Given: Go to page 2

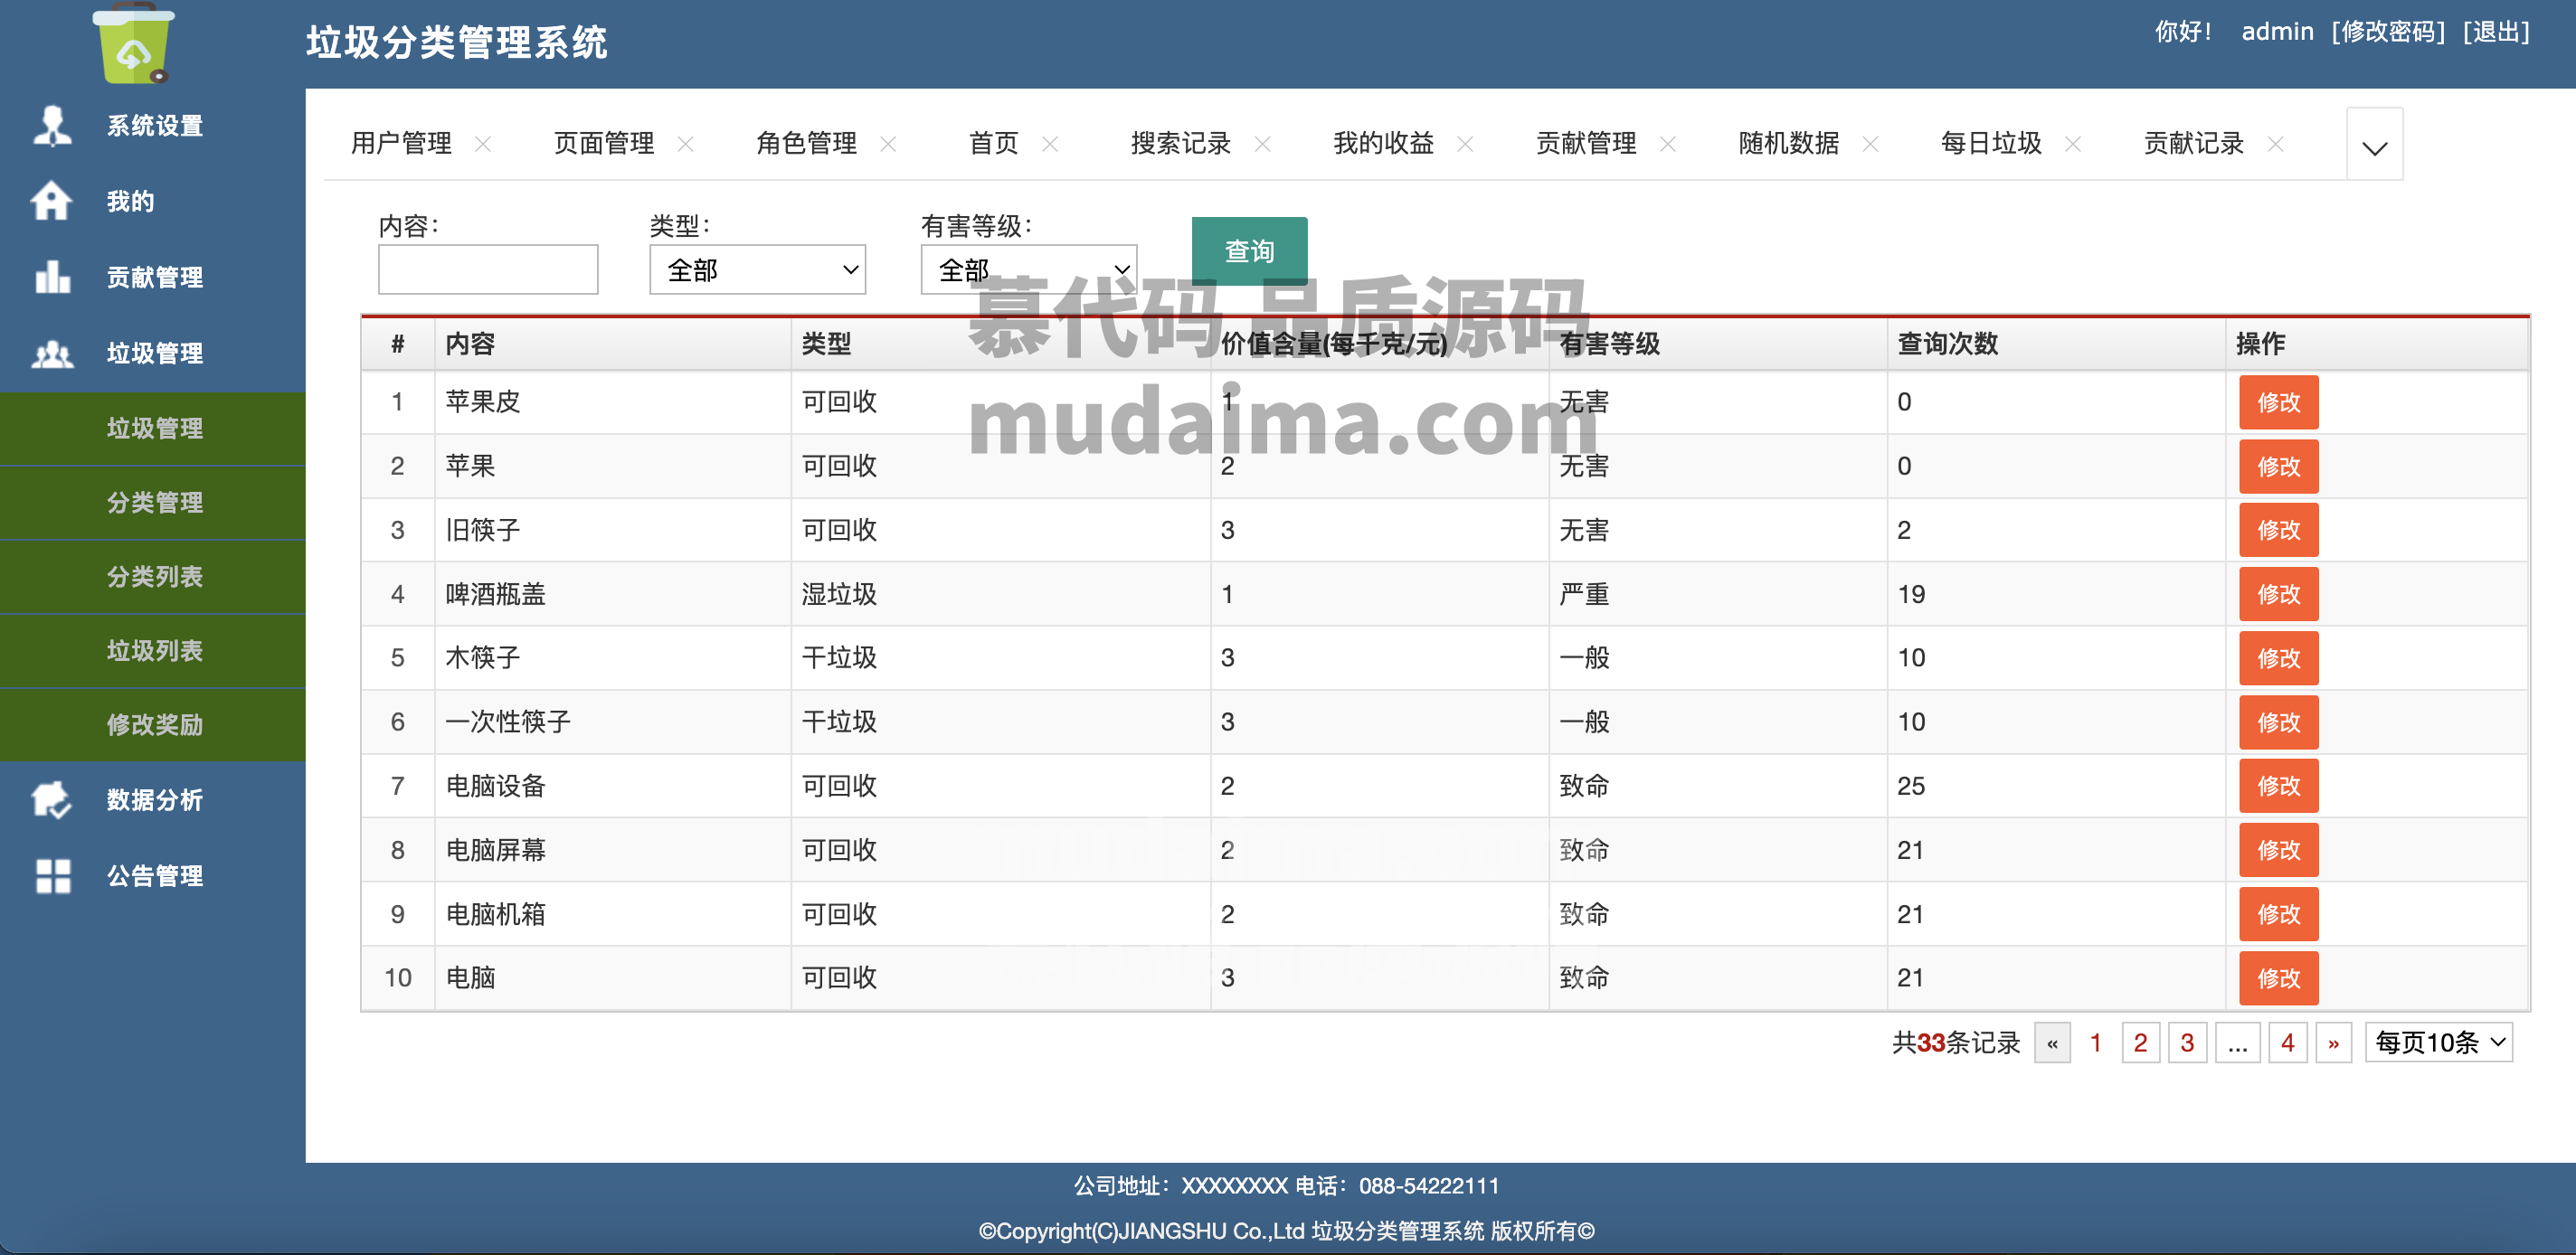Looking at the screenshot, I should click(2140, 1043).
